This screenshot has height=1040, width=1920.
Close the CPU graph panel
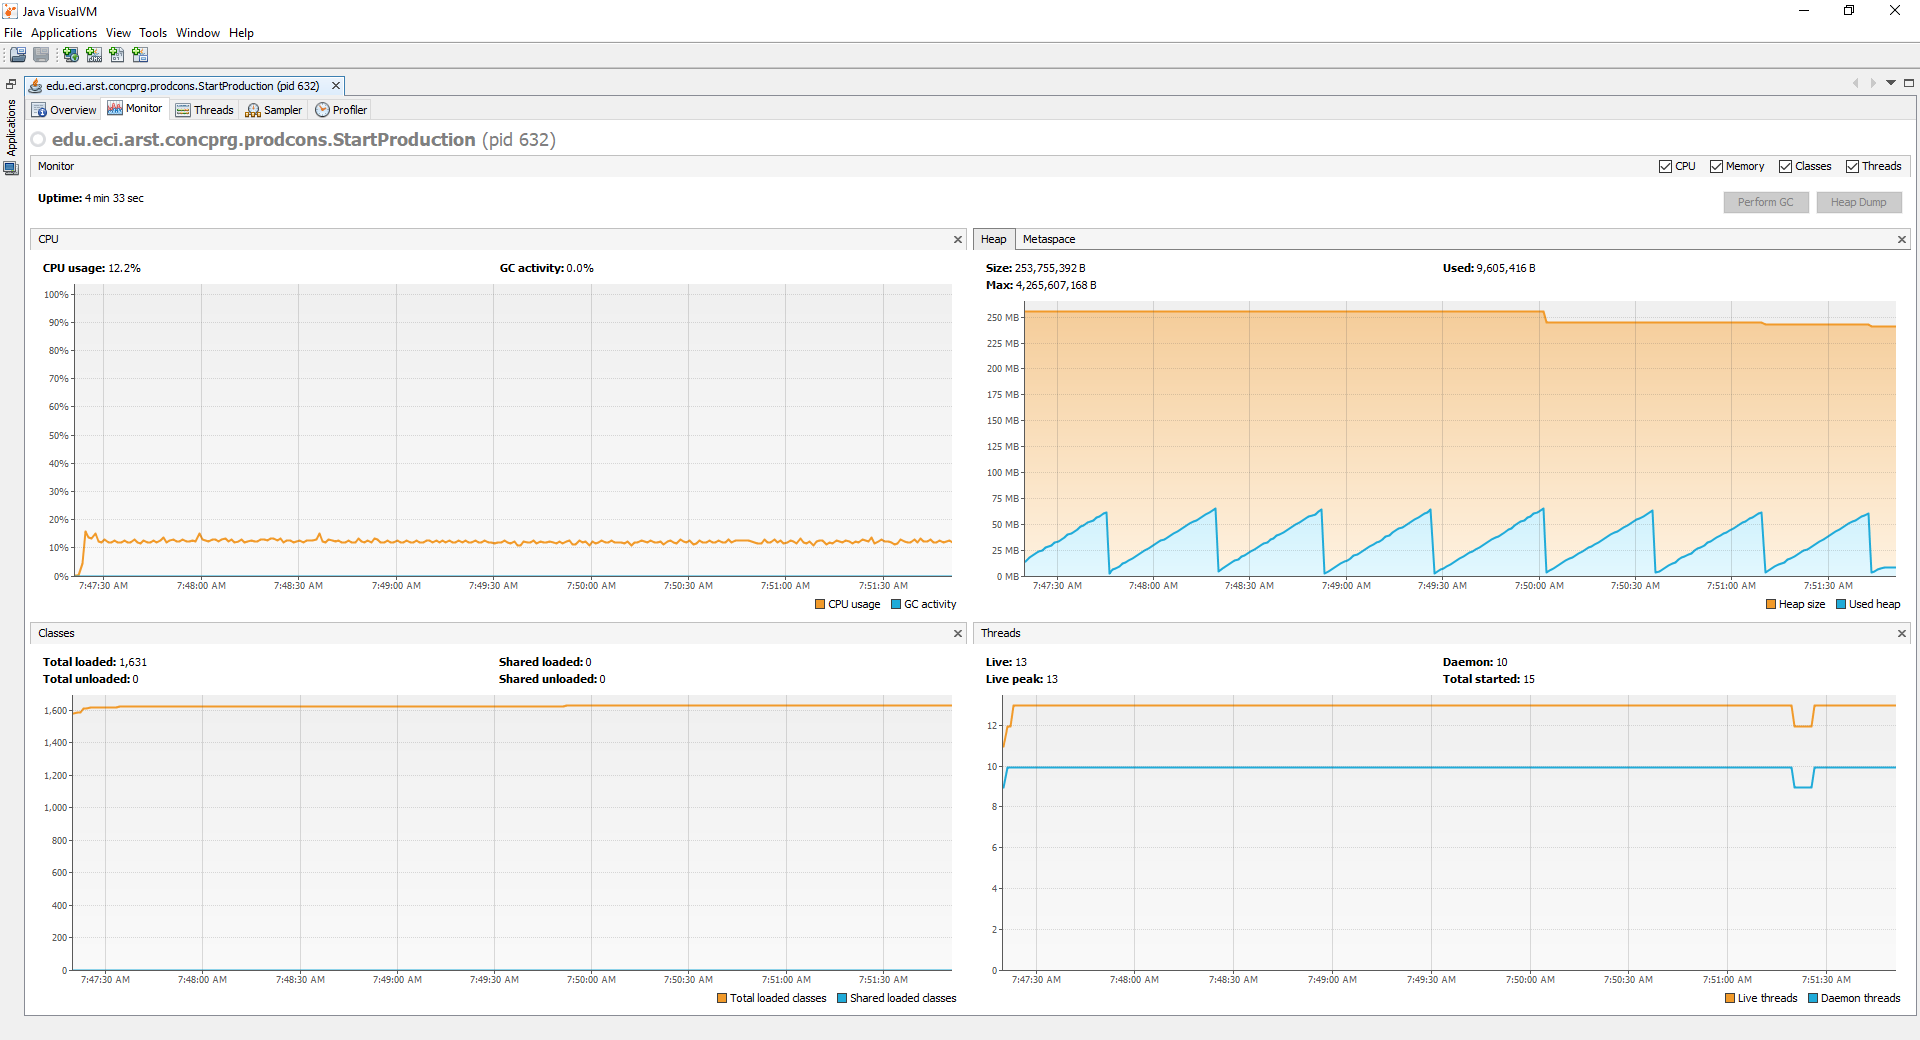click(958, 240)
